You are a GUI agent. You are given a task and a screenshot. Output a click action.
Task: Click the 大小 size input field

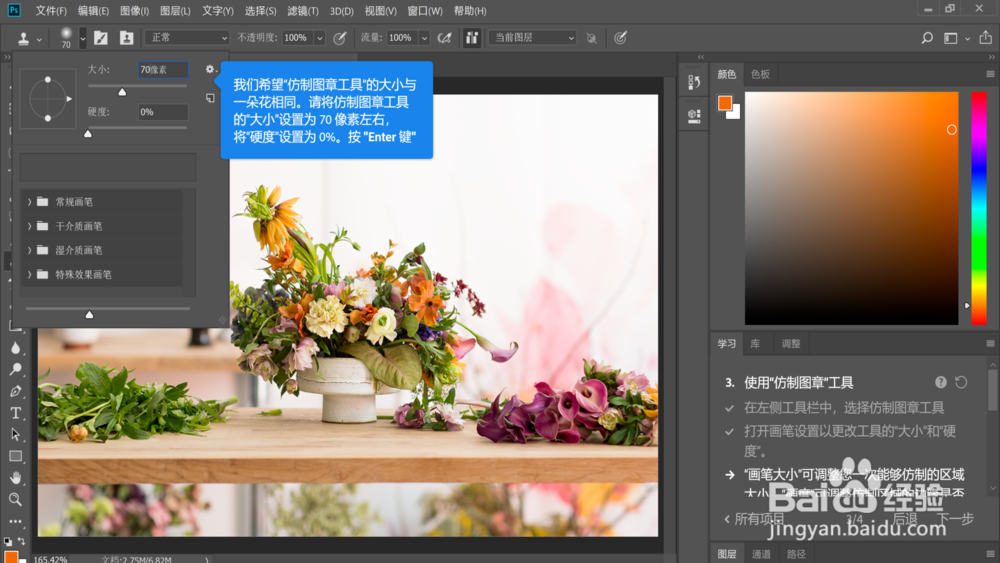coord(163,69)
